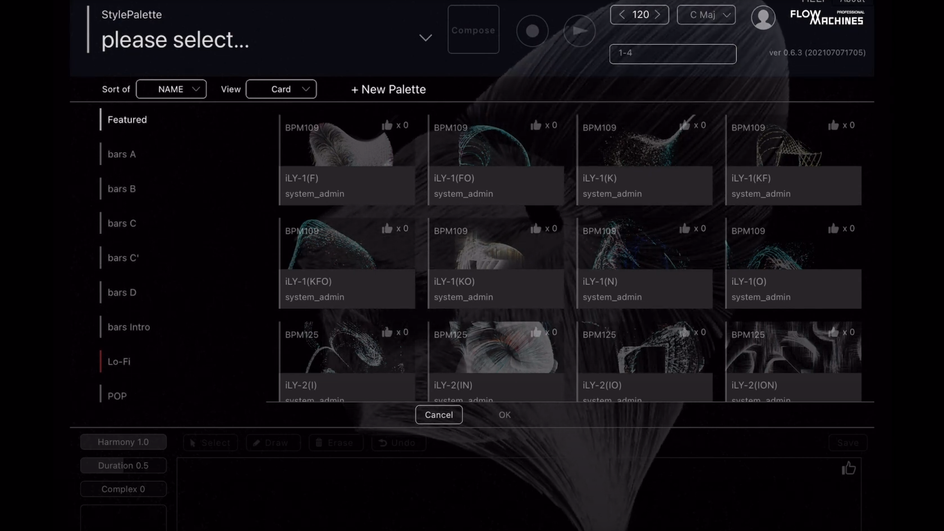
Task: Like the iLY-1(FO) palette thumbs-up
Action: 535,125
